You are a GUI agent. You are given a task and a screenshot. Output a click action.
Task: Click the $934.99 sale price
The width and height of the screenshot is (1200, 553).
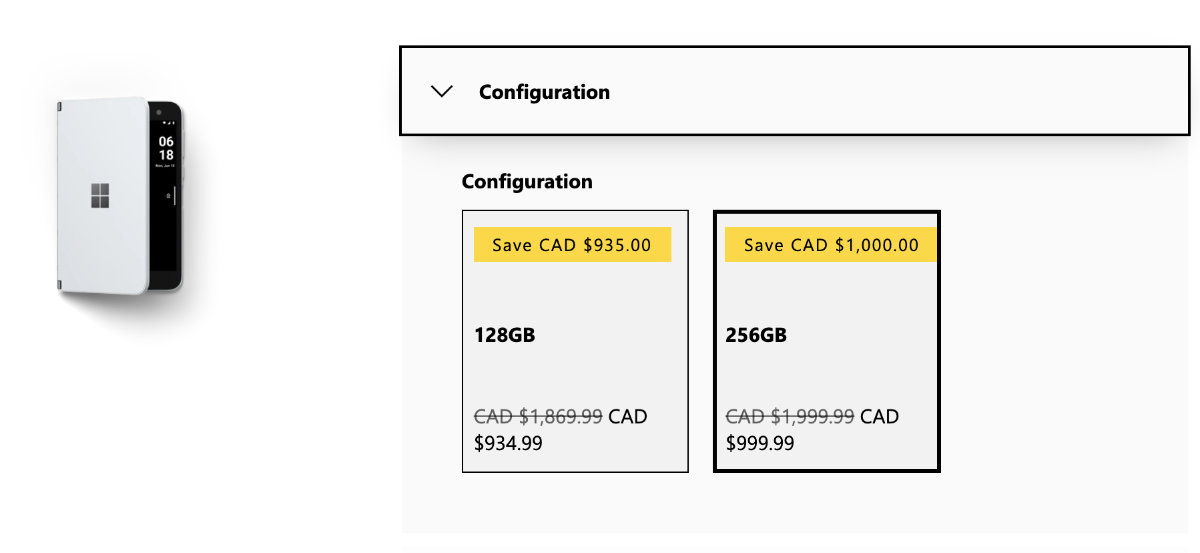pos(508,443)
